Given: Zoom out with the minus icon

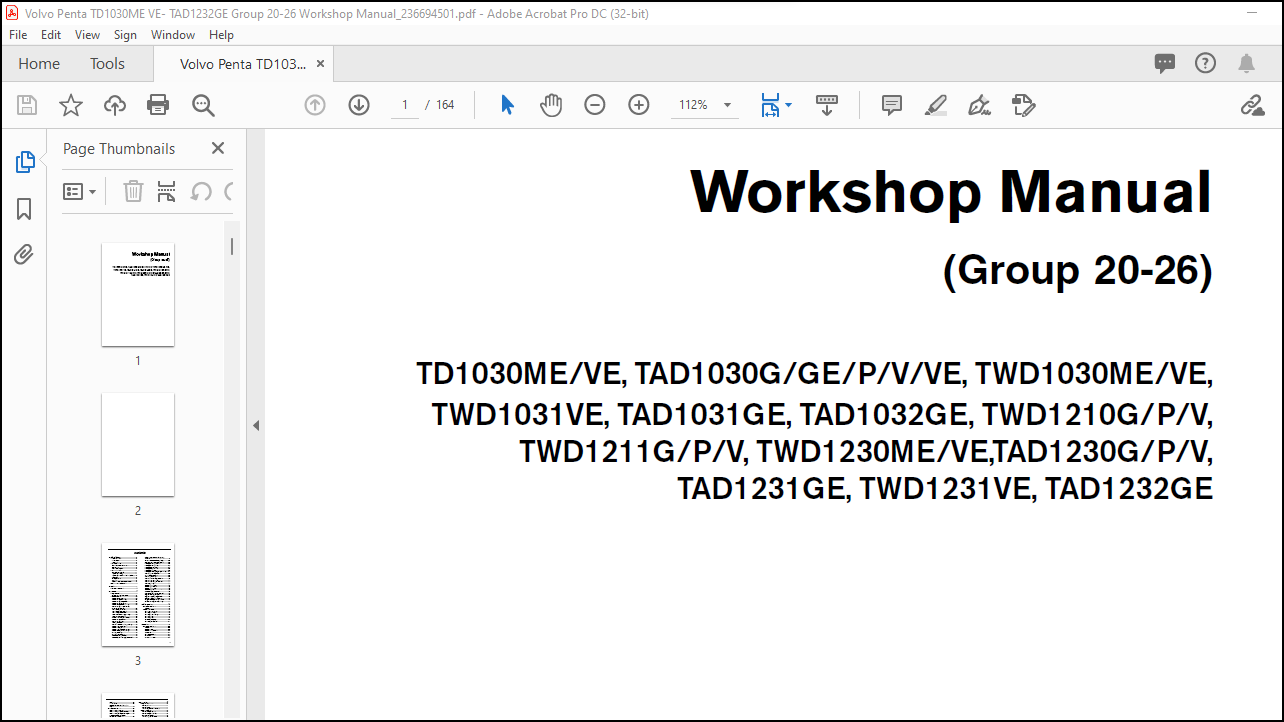Looking at the screenshot, I should pyautogui.click(x=595, y=105).
